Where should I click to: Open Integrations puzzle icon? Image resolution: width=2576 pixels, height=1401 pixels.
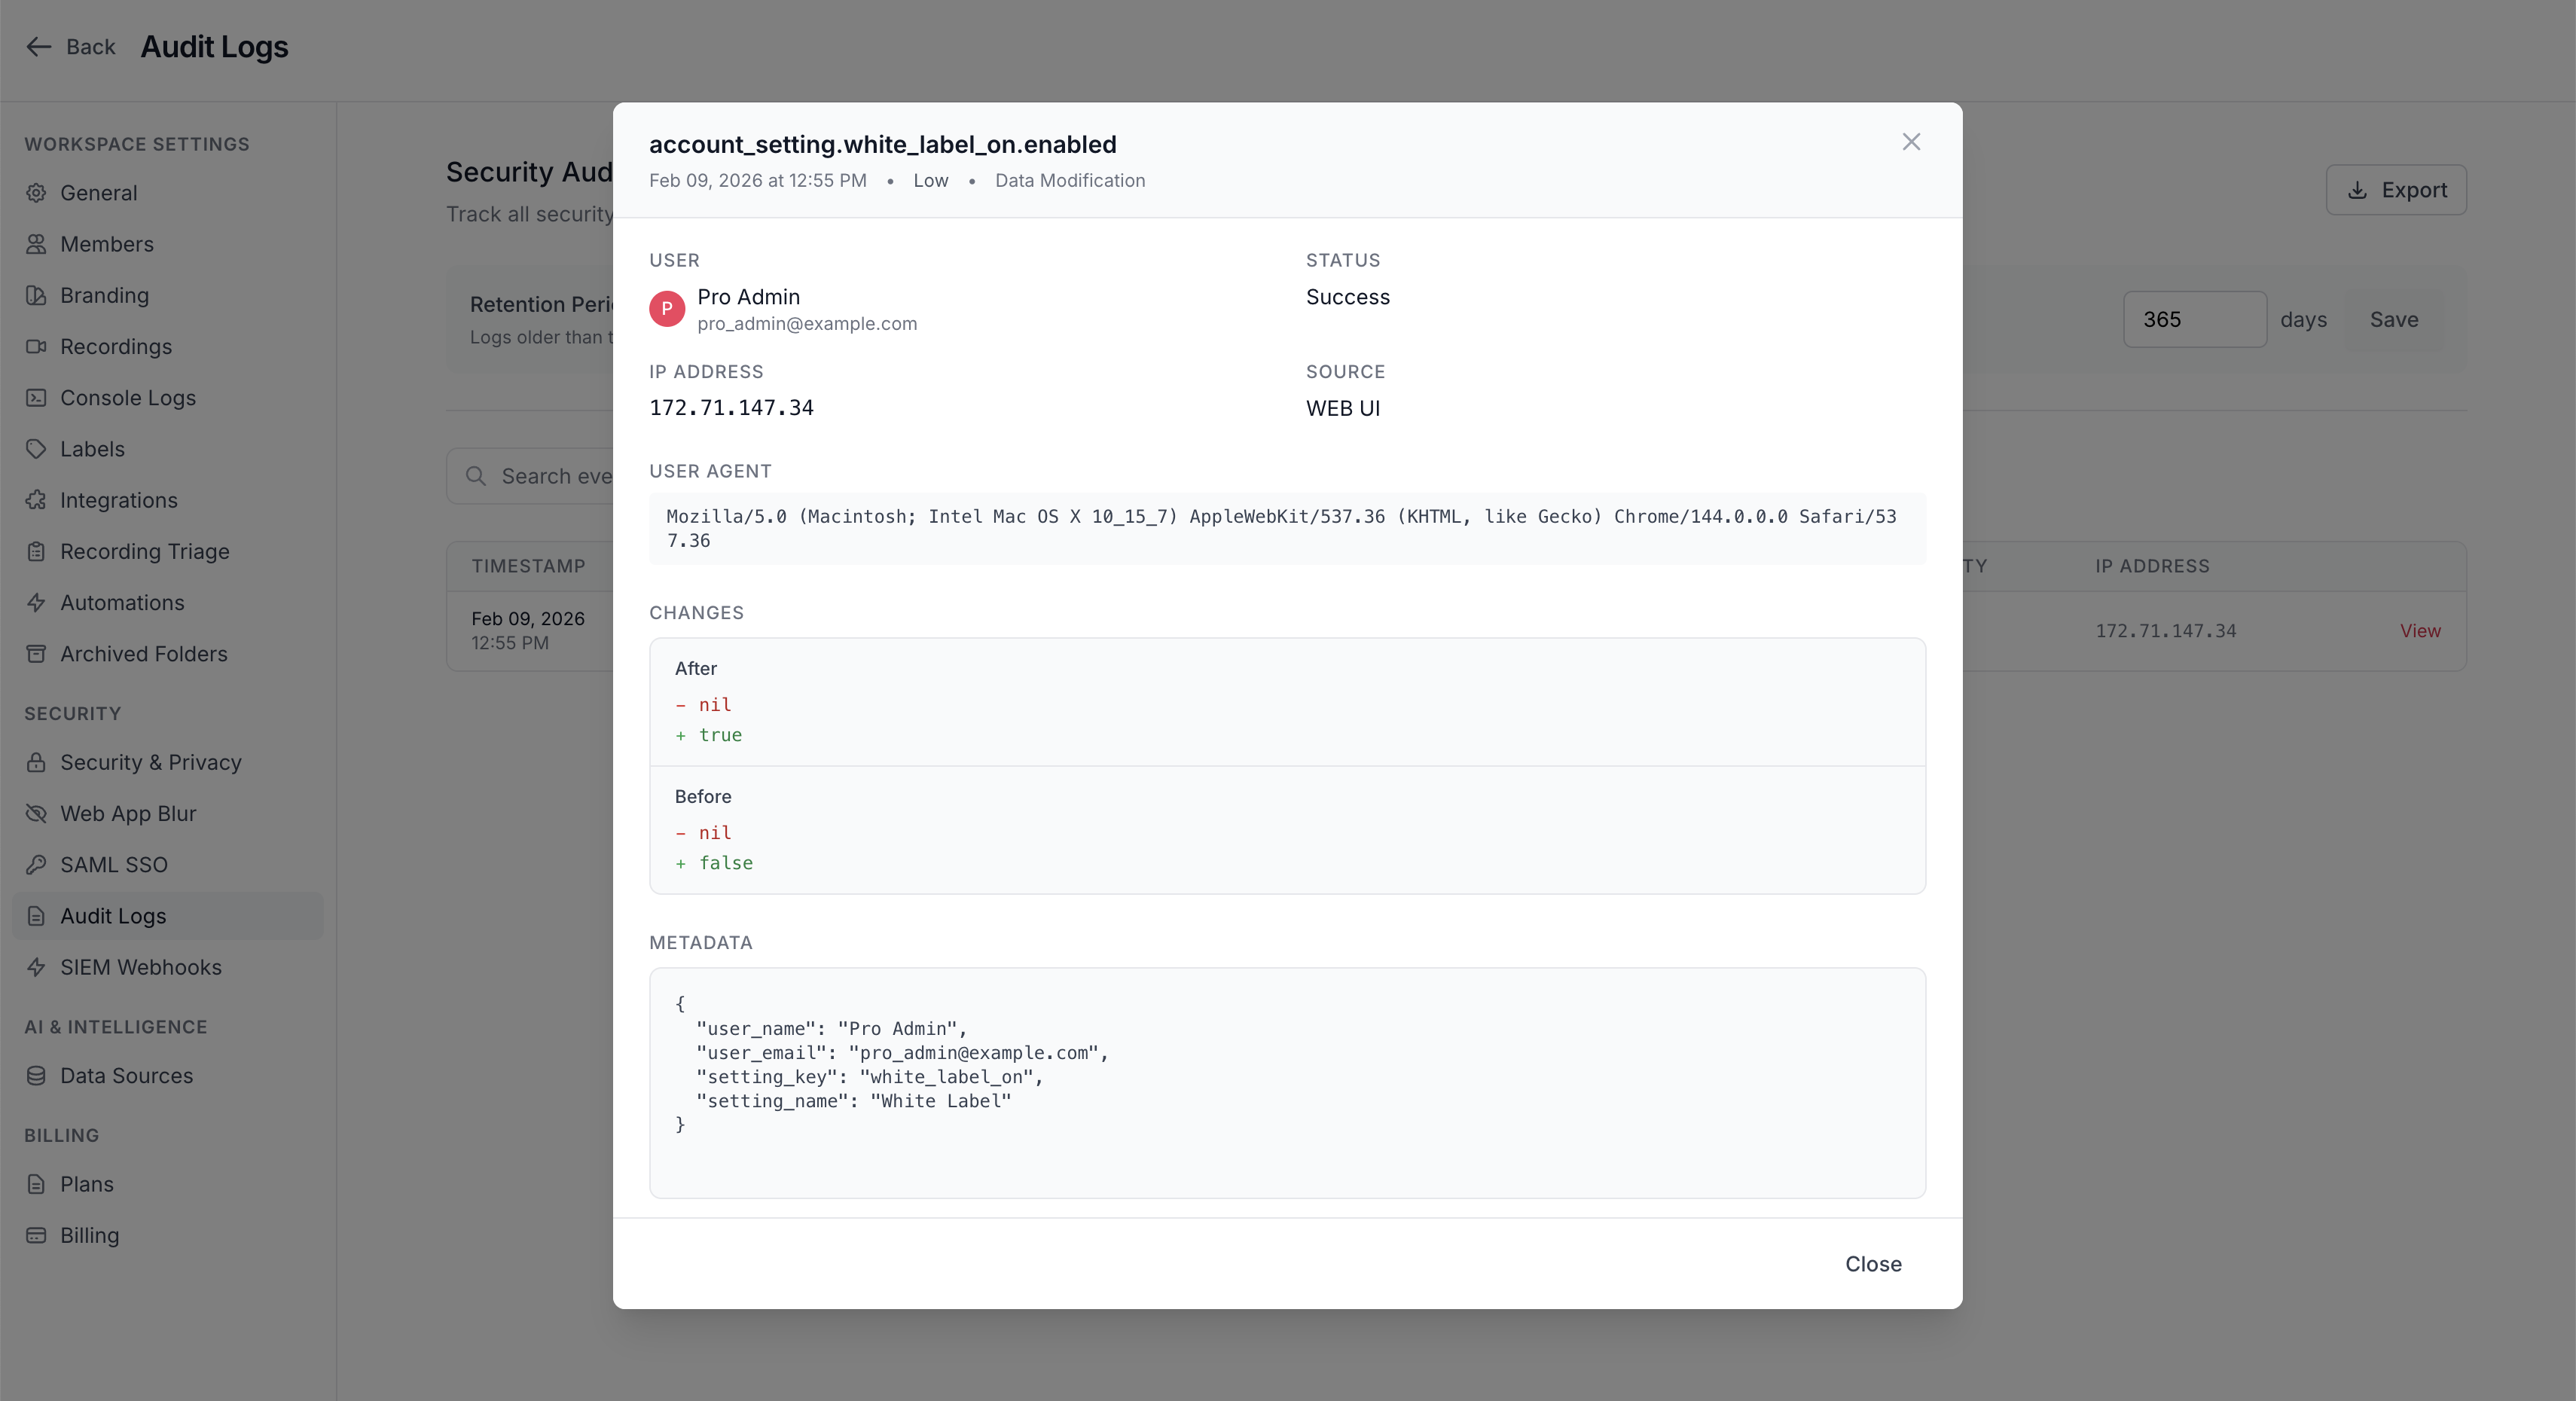click(36, 500)
